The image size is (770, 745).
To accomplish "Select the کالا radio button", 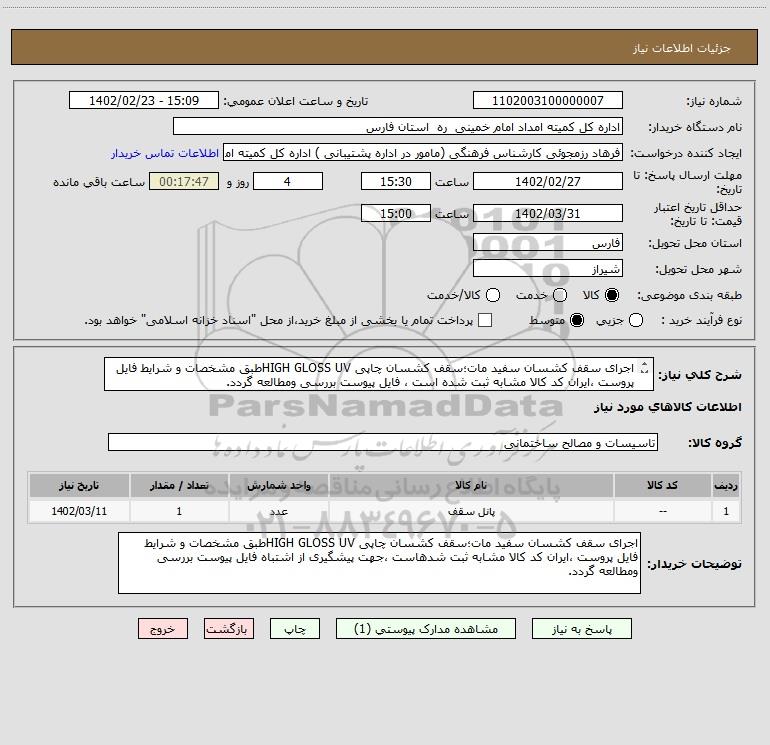I will pos(612,295).
